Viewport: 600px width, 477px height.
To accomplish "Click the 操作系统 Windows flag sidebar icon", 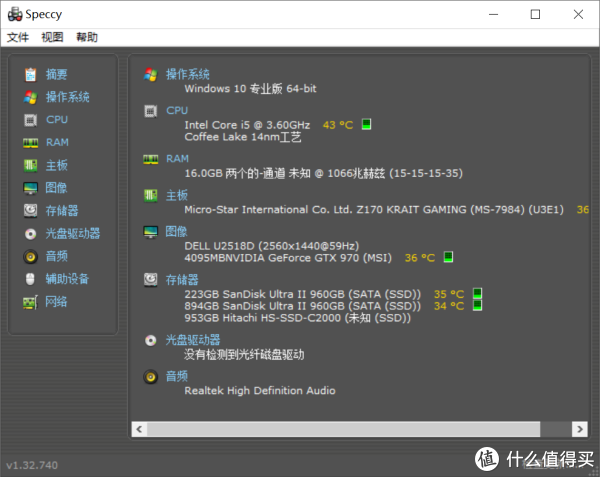I will tap(31, 97).
